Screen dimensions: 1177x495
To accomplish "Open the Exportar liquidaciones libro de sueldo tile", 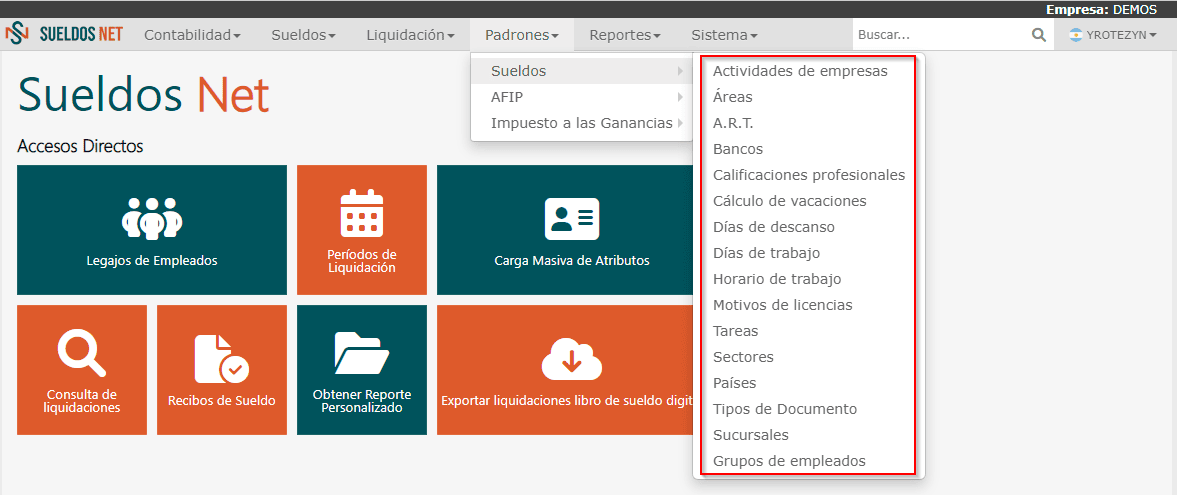I will [x=564, y=370].
